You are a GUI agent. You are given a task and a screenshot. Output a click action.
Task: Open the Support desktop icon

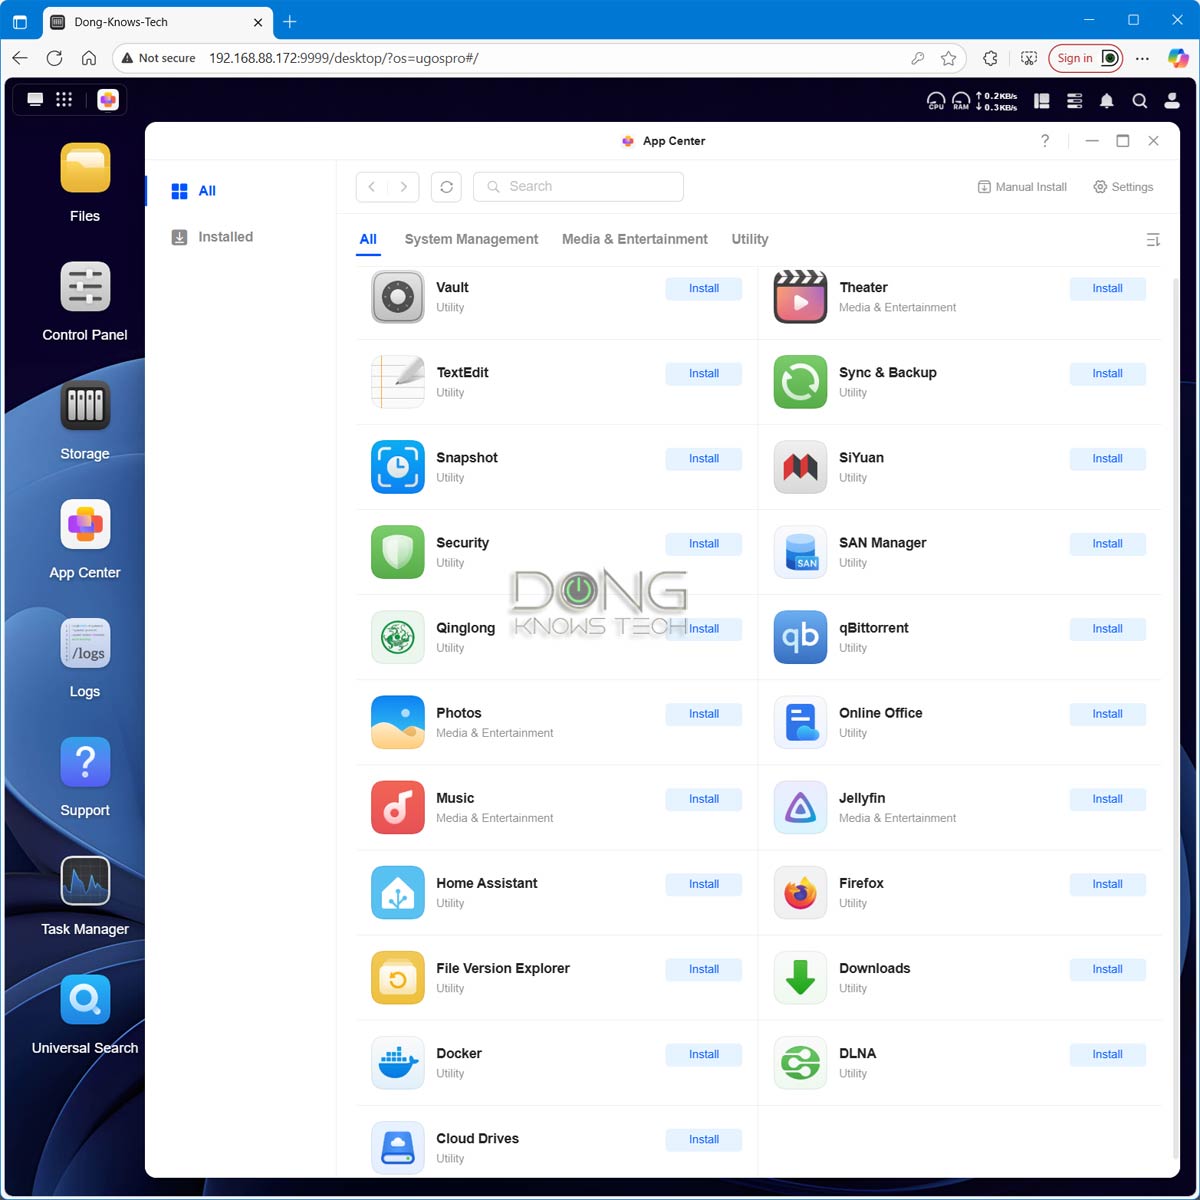tap(85, 763)
